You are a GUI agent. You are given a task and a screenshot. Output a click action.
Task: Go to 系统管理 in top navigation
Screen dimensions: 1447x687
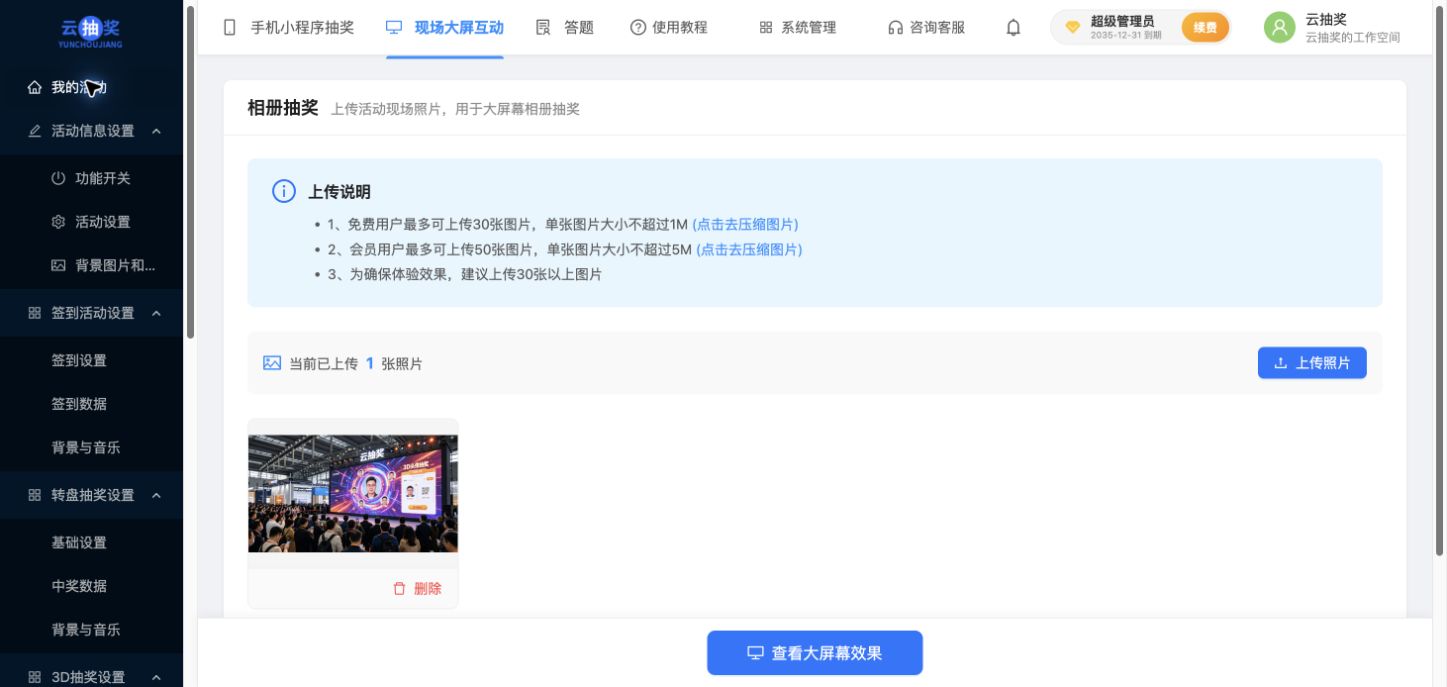[797, 28]
